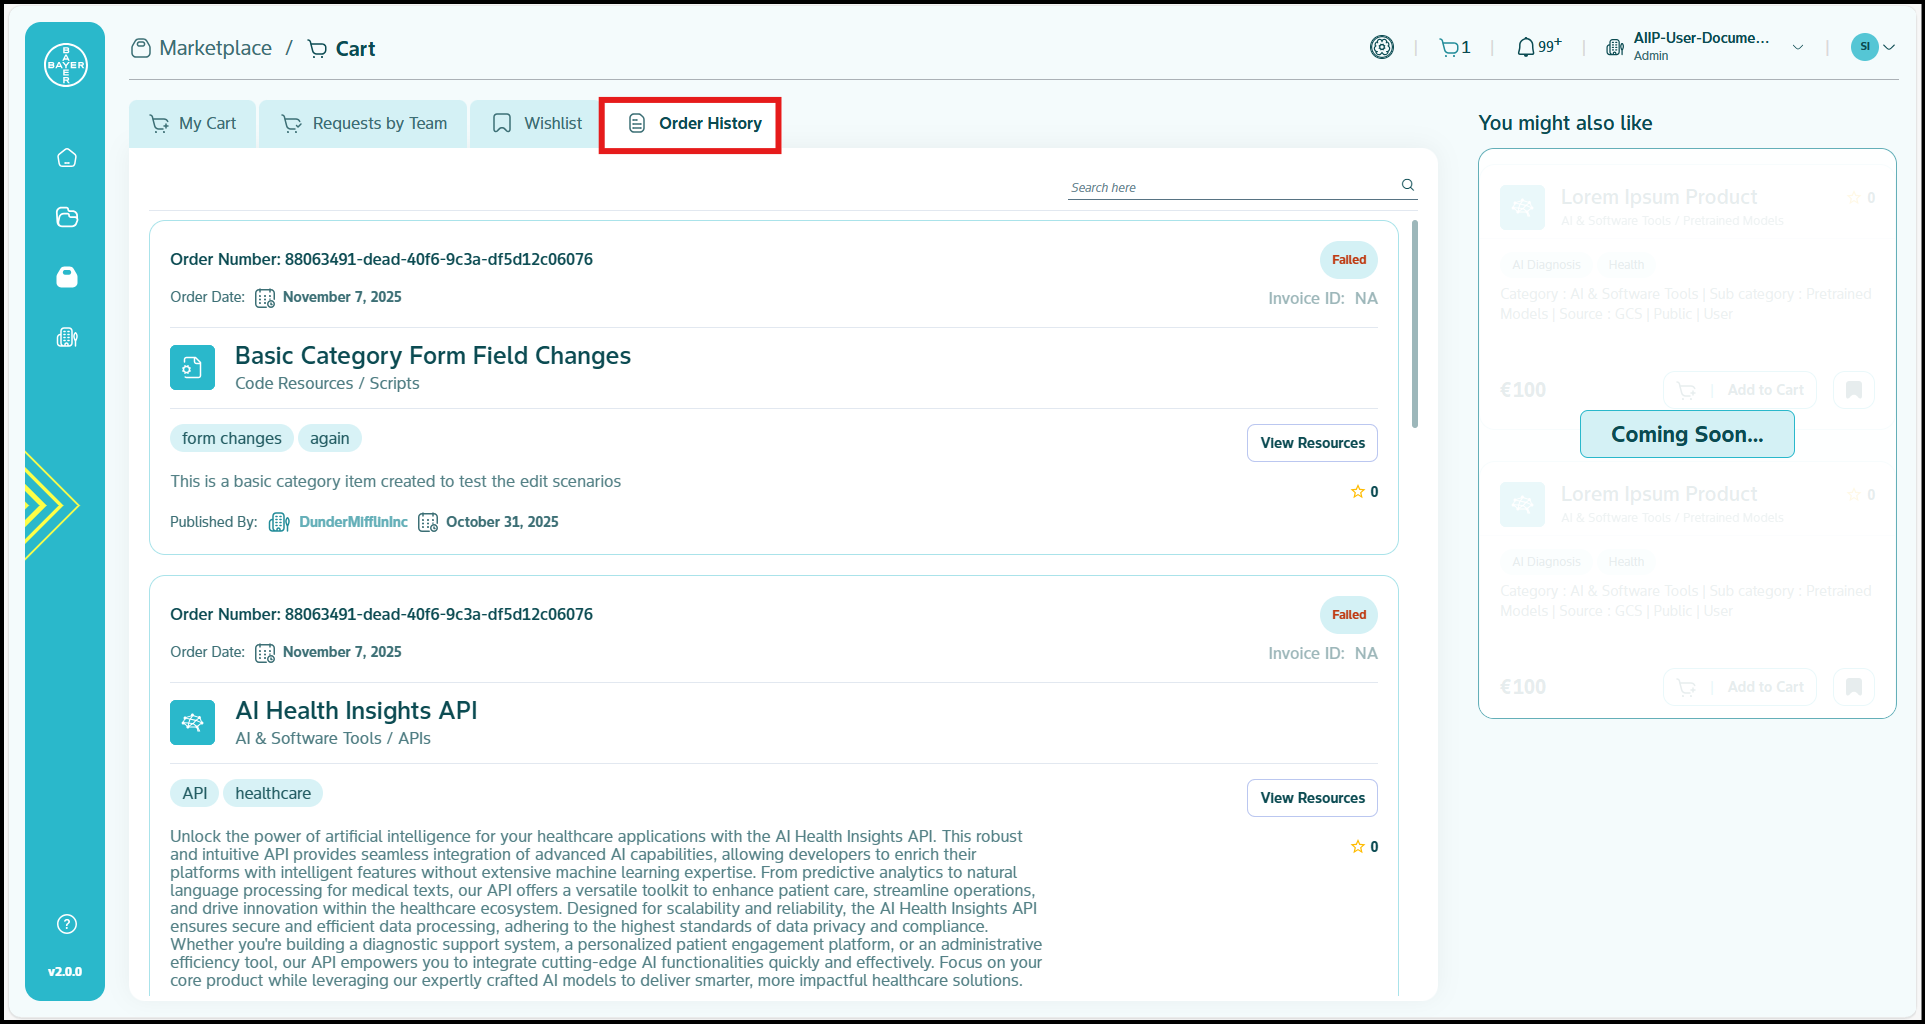Click the help question mark icon
1925x1024 pixels.
[x=67, y=924]
